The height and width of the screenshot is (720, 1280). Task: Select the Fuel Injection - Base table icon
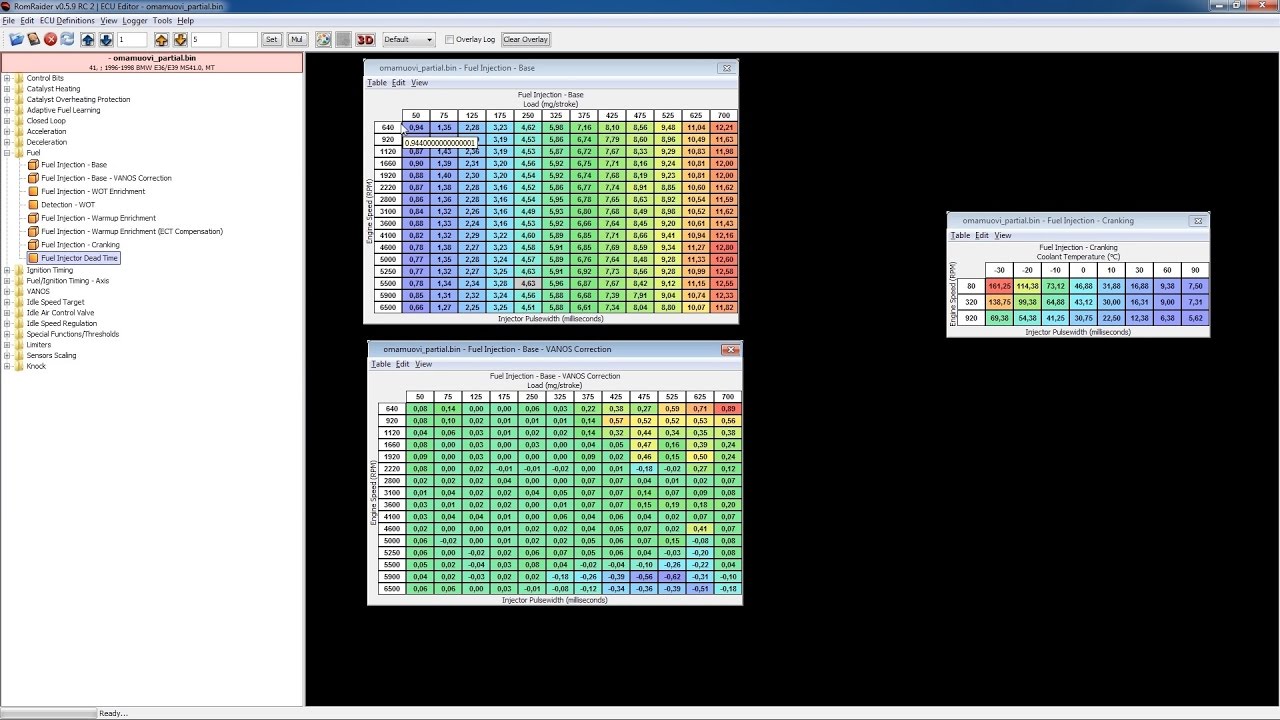click(x=33, y=165)
